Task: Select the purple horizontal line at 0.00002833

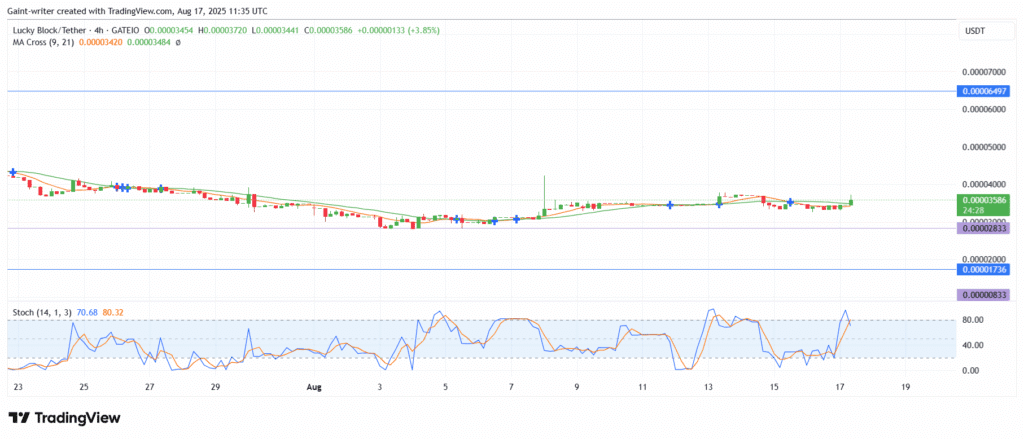Action: click(x=482, y=228)
